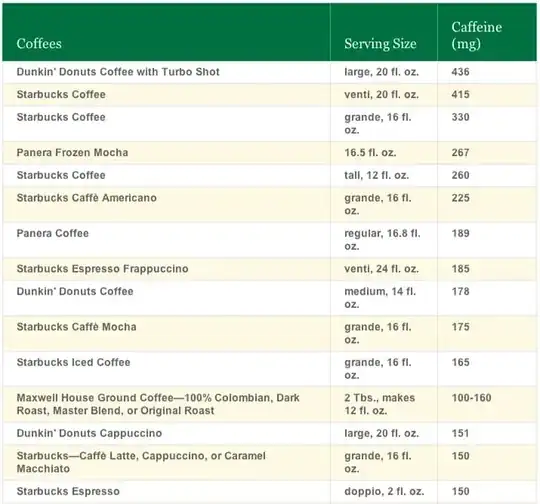540x504 pixels.
Task: Select 'Dunkin' Donuts Coffee with Turbo Shot' name
Action: click(x=118, y=72)
